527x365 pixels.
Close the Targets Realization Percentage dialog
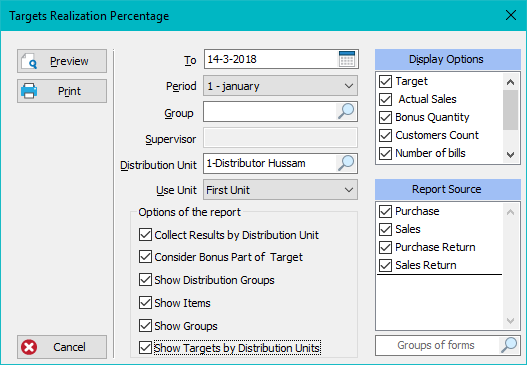[511, 15]
